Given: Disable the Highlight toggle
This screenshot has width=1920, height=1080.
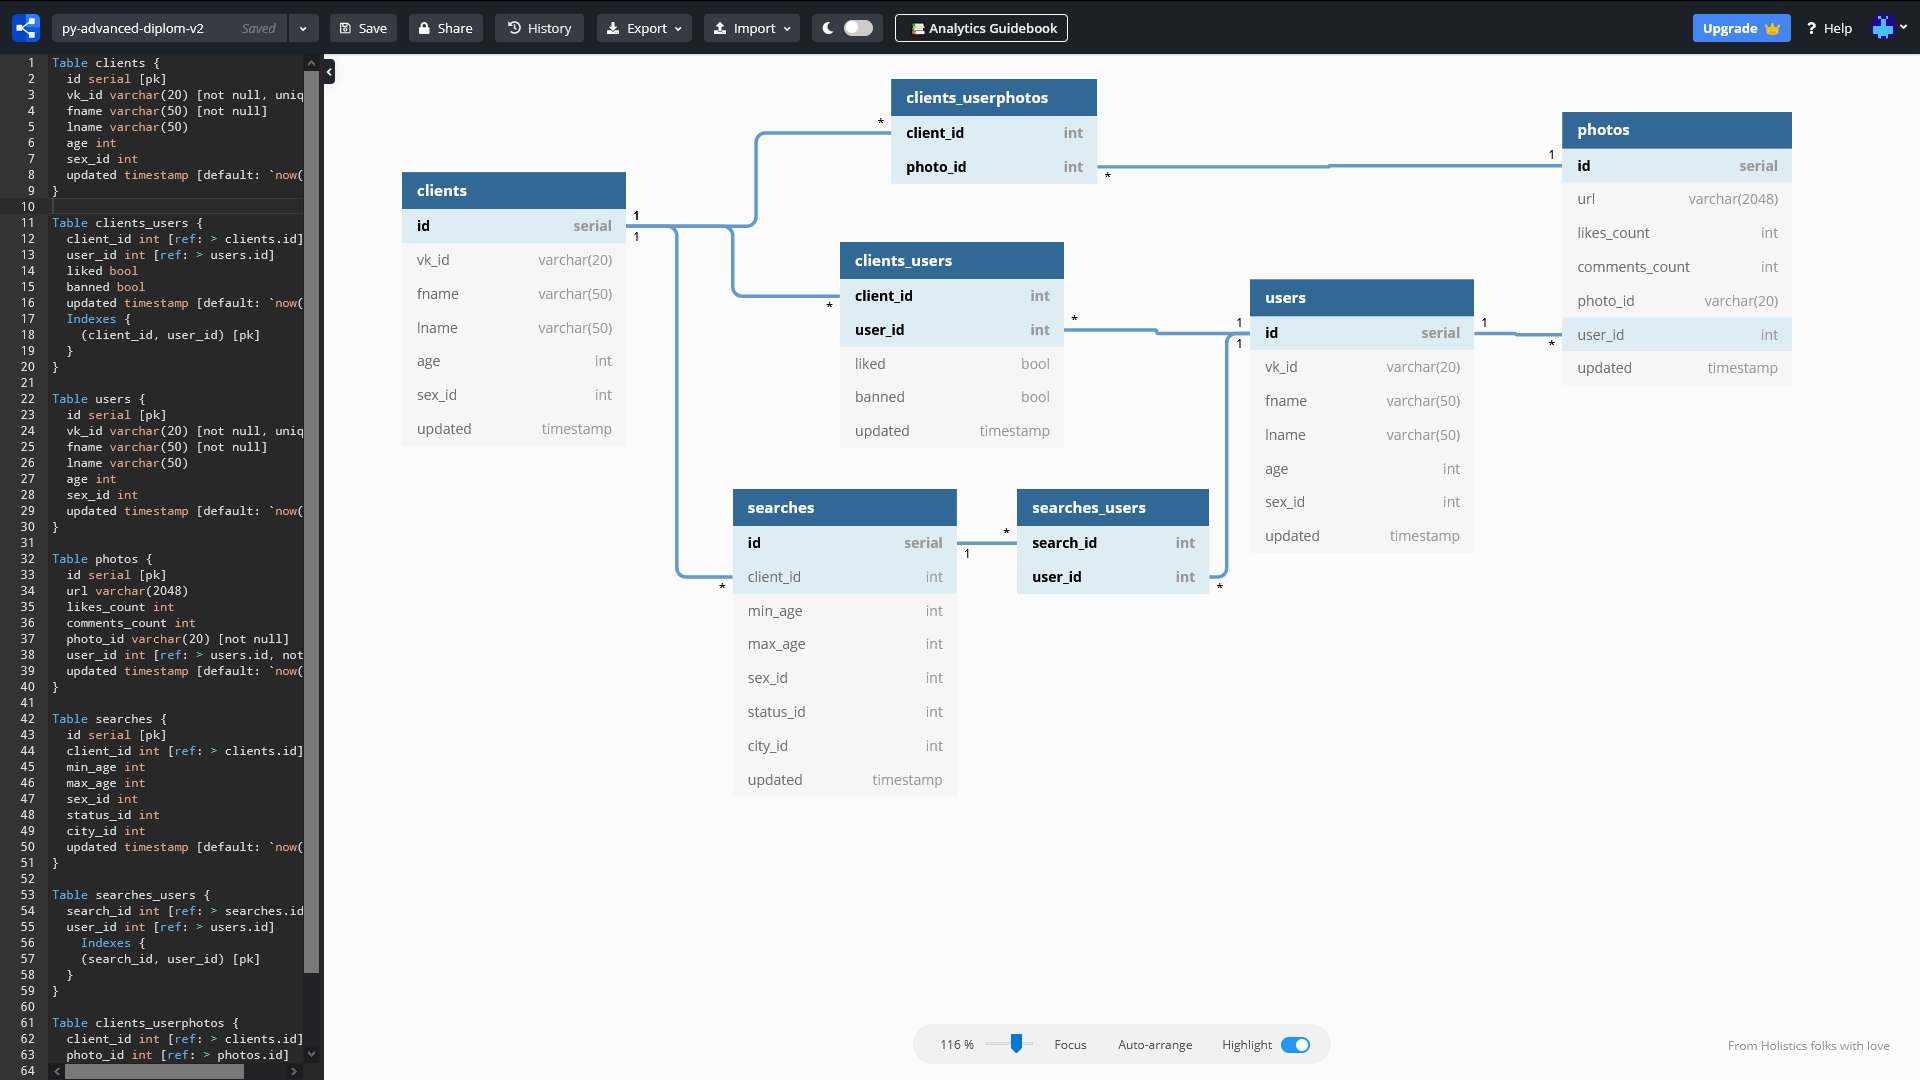Looking at the screenshot, I should pyautogui.click(x=1295, y=1045).
